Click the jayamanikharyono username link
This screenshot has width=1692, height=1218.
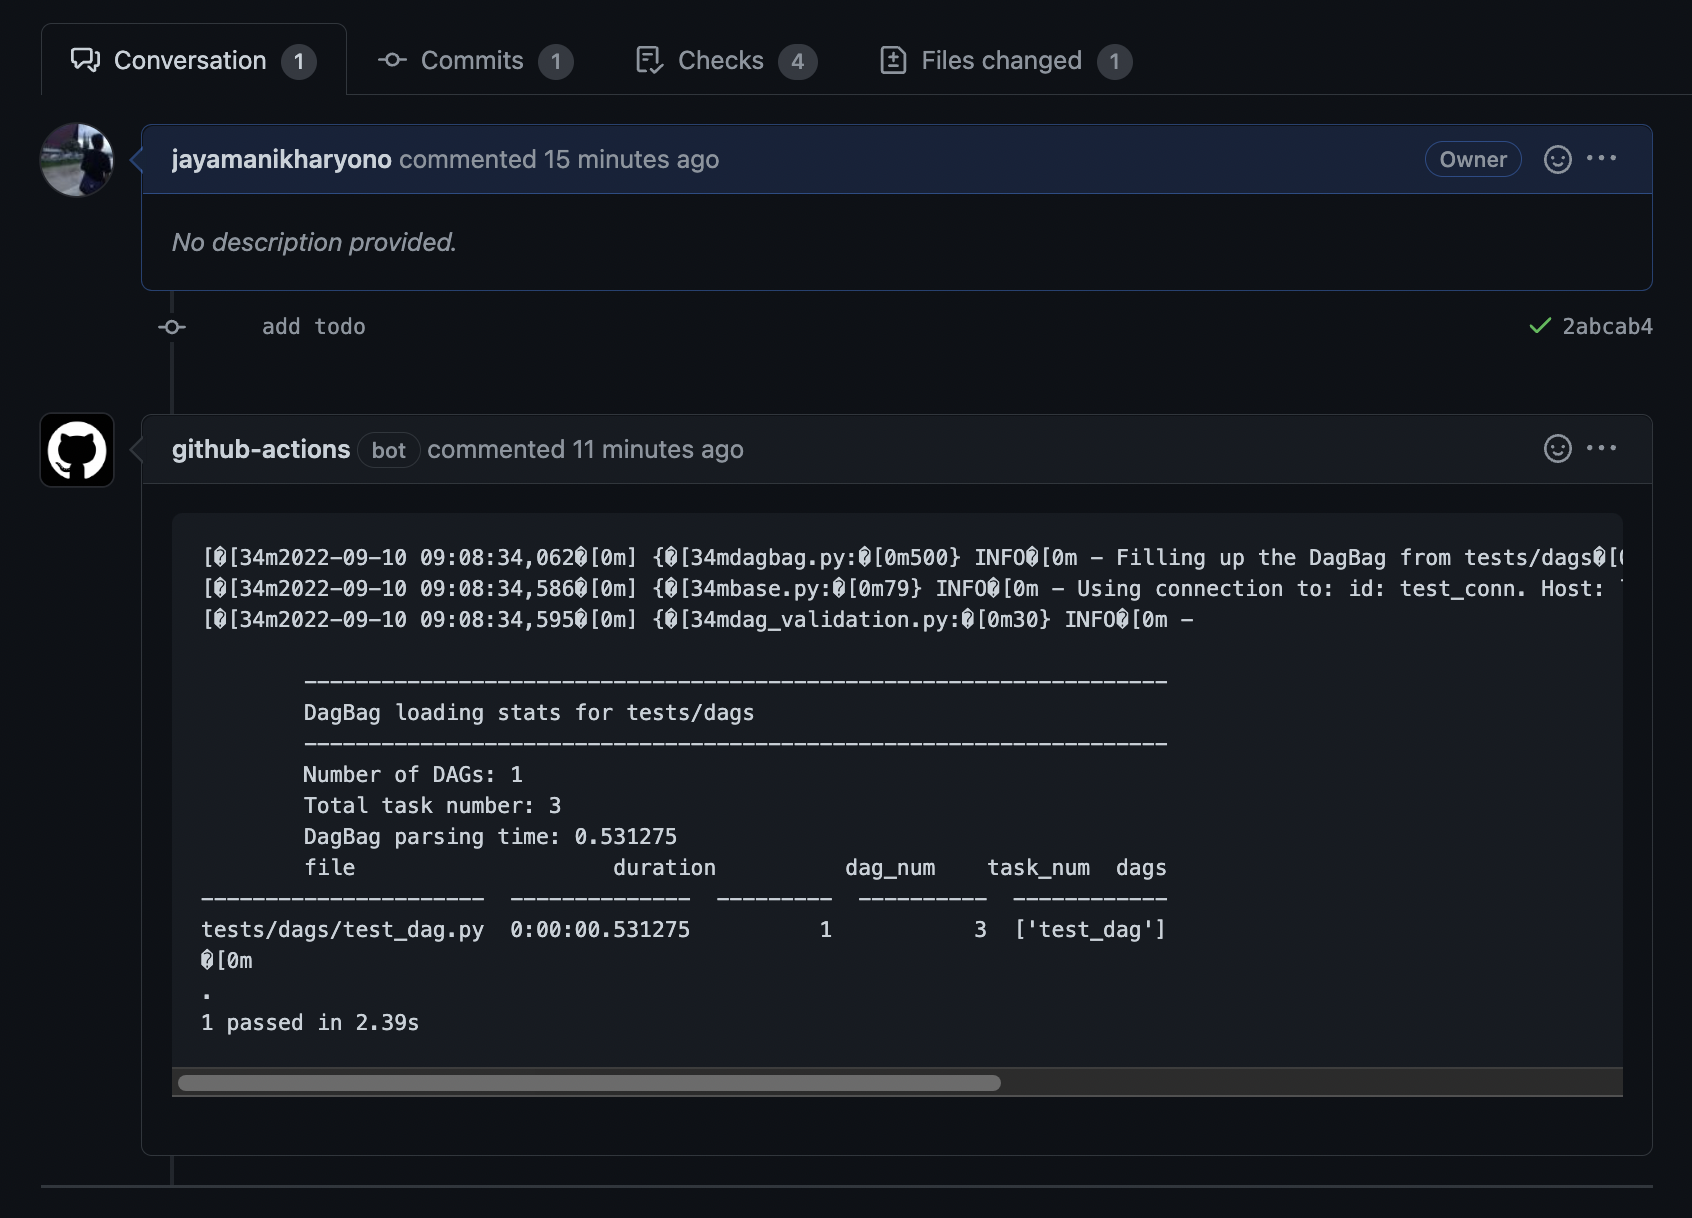coord(281,160)
